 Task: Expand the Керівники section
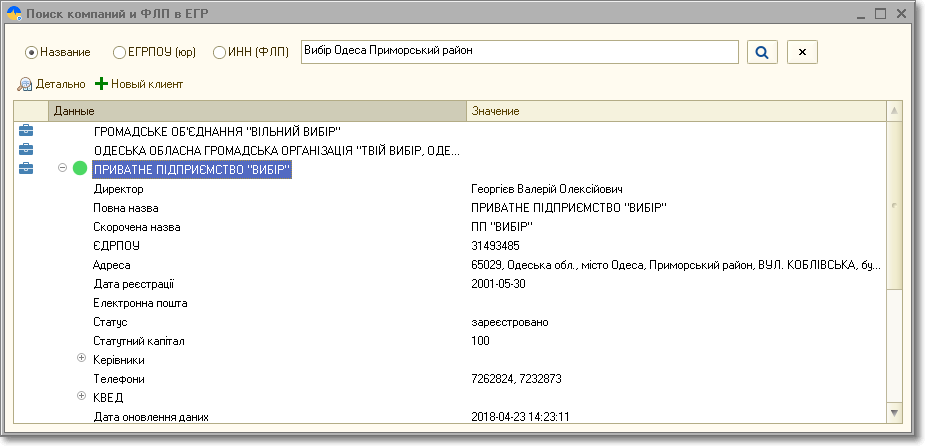pos(82,359)
